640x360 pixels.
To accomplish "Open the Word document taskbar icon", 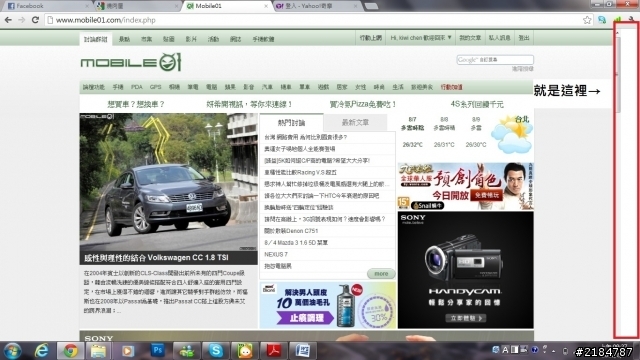I will click(x=302, y=351).
